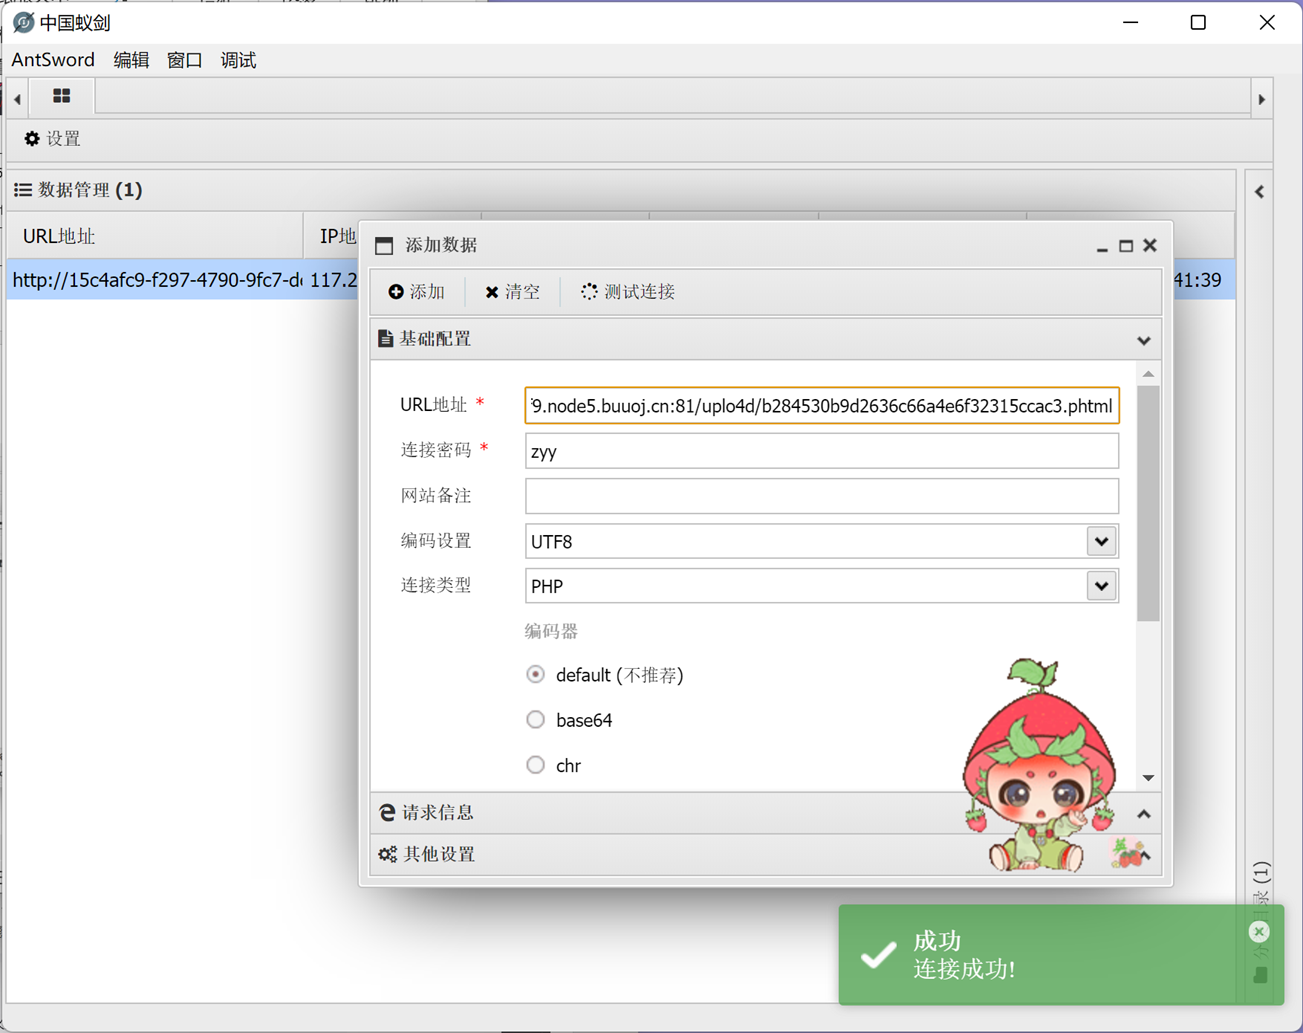Select the grid tab icon below arrows
This screenshot has width=1303, height=1033.
[x=62, y=97]
